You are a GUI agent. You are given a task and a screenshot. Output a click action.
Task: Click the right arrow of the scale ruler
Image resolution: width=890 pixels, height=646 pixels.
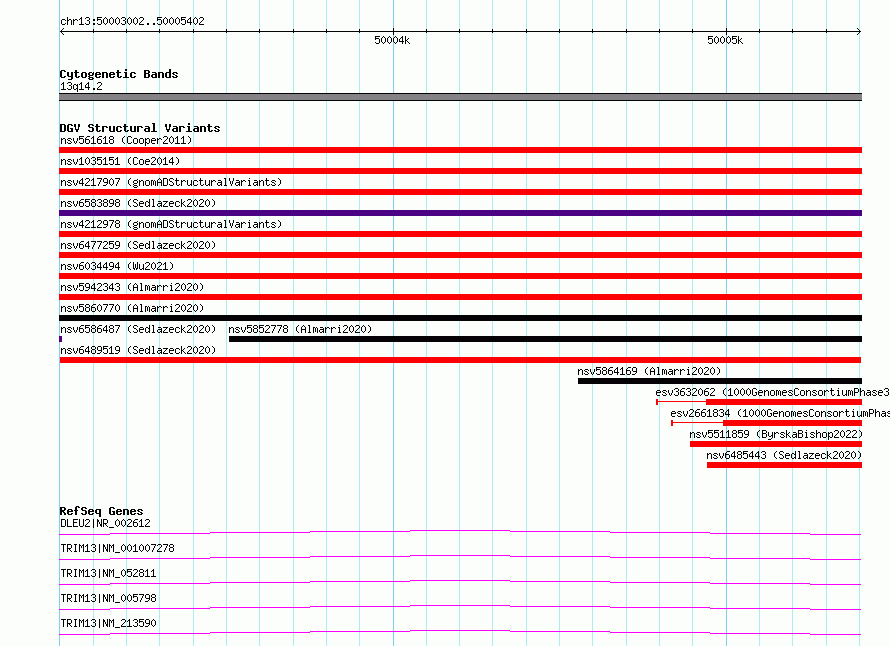click(859, 31)
